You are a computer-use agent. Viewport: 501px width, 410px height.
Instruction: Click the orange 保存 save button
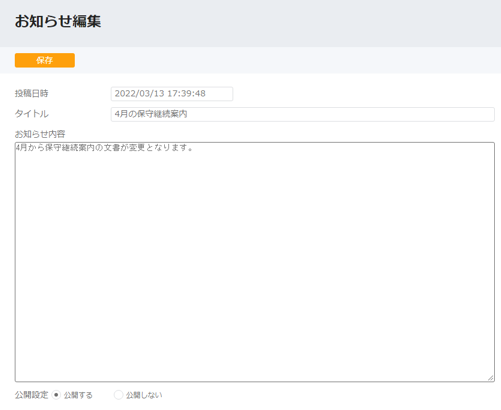coord(45,60)
